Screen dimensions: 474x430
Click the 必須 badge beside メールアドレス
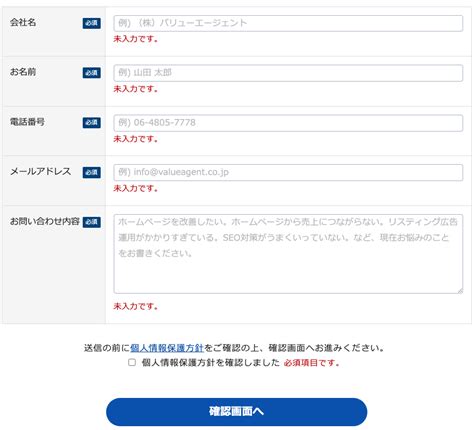pyautogui.click(x=92, y=172)
